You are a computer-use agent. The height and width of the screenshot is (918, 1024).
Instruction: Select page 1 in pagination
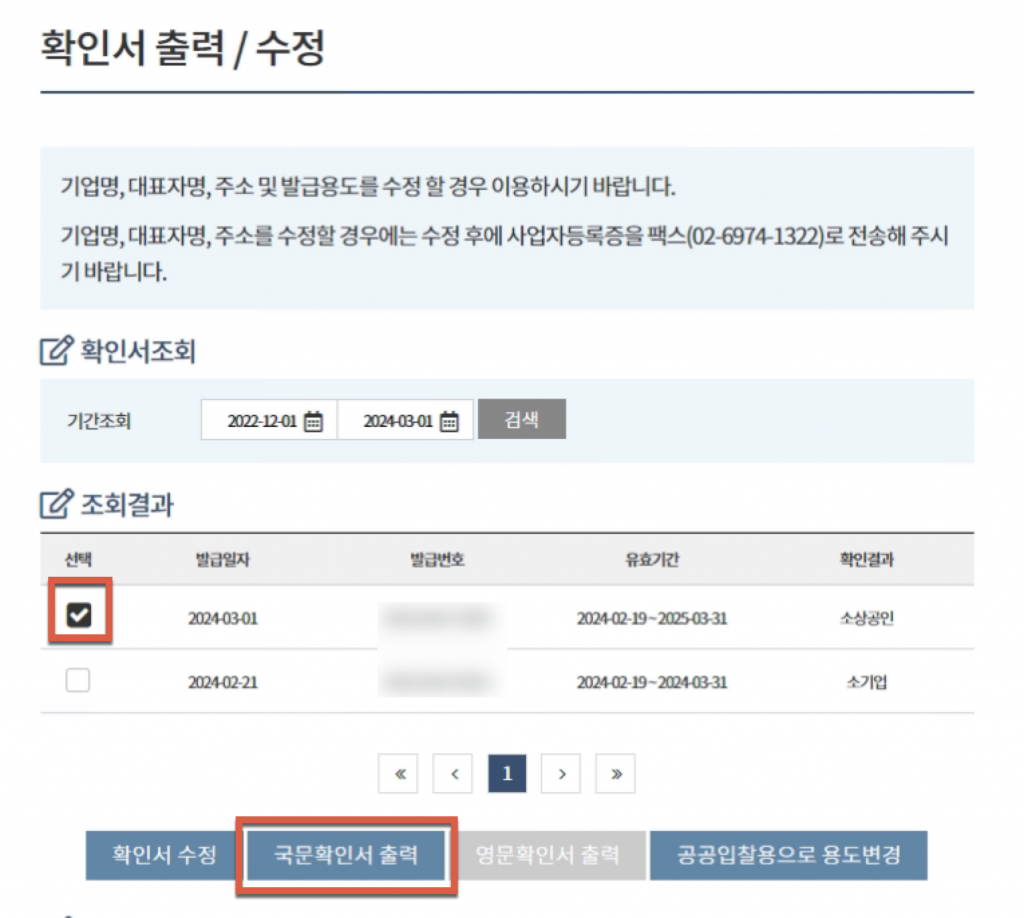[507, 773]
